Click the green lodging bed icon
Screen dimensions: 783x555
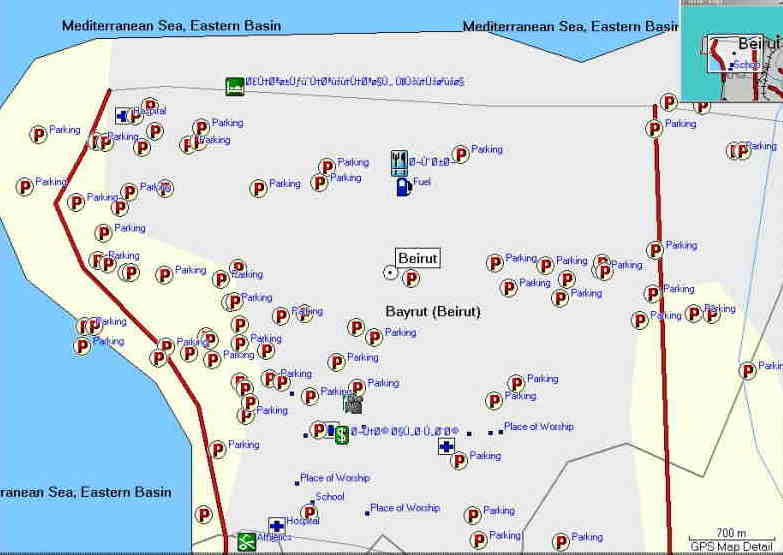[235, 86]
